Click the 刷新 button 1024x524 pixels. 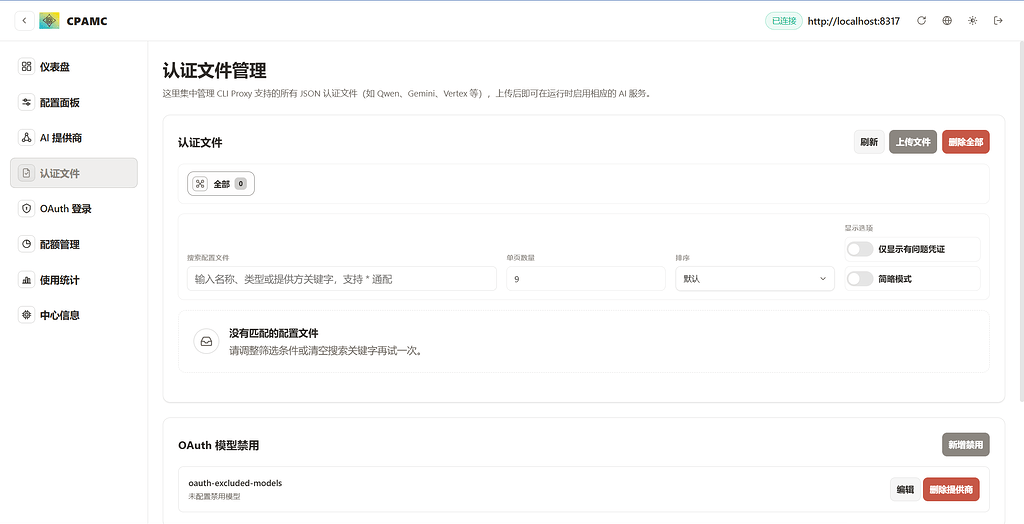point(869,142)
